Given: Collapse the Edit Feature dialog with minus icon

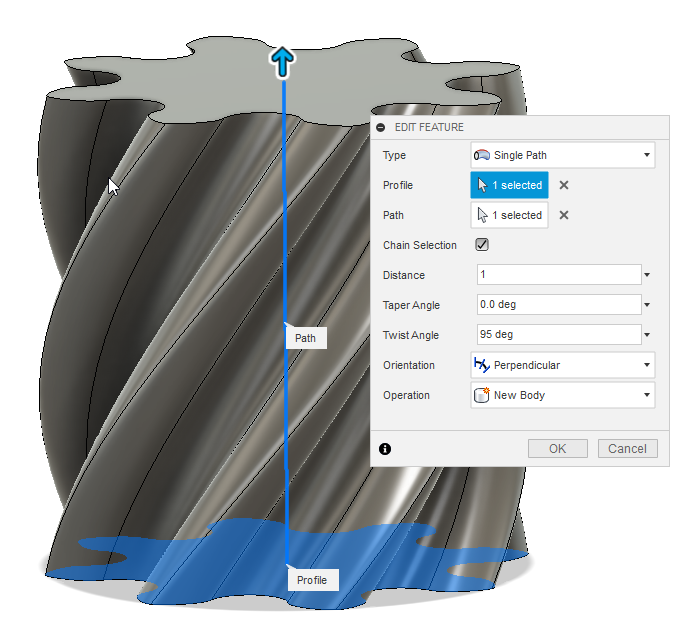Looking at the screenshot, I should click(380, 127).
